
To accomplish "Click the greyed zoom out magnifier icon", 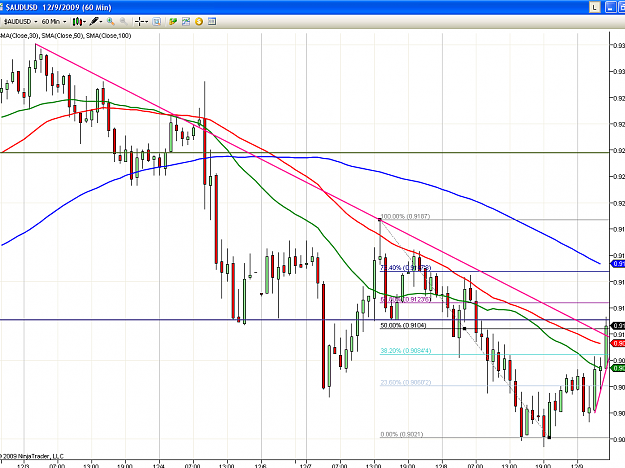I will tap(124, 22).
